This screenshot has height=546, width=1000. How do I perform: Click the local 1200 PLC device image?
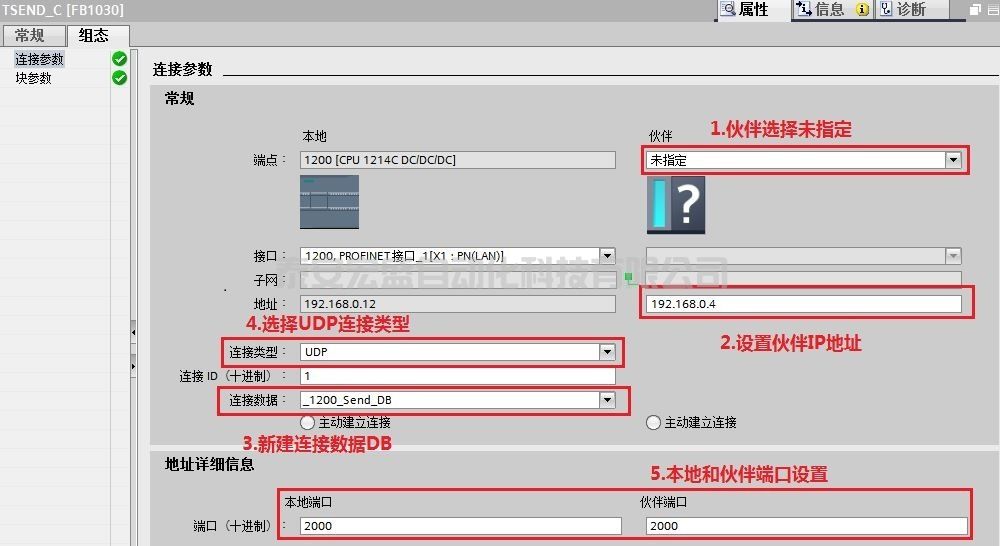click(x=329, y=202)
